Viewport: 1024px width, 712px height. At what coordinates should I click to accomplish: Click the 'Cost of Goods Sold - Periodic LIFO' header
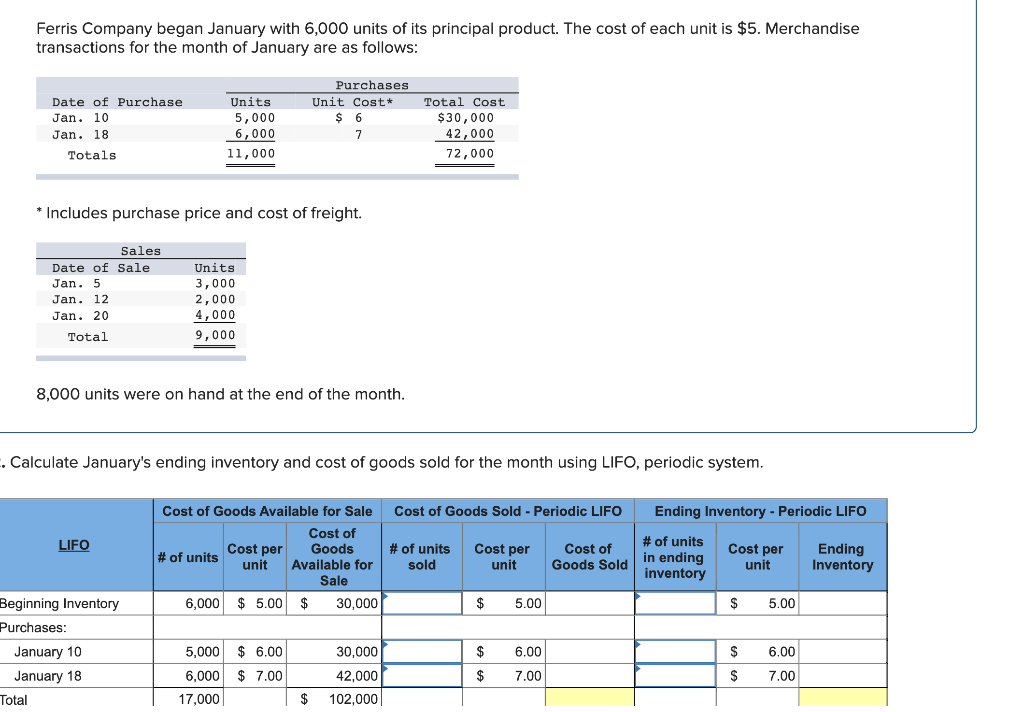508,511
